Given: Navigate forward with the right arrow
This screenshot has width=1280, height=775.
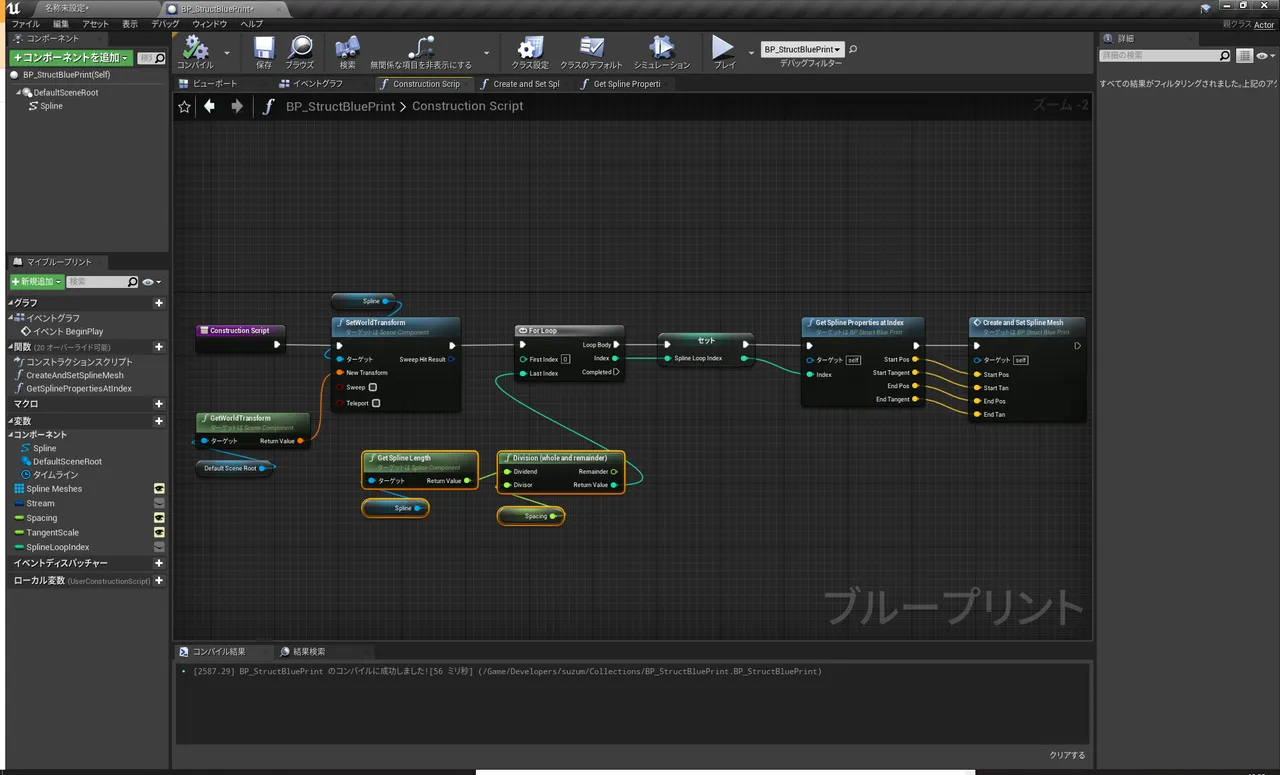Looking at the screenshot, I should (237, 106).
